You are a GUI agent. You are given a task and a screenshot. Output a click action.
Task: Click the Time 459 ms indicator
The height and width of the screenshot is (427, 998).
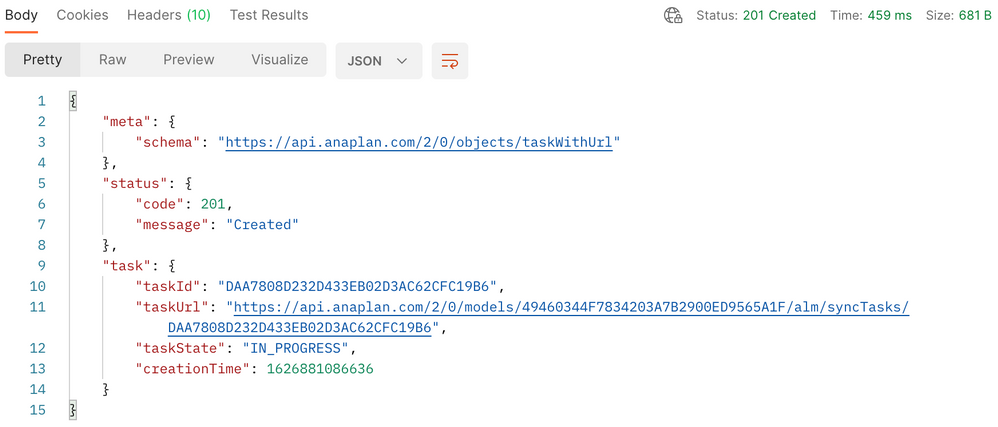pyautogui.click(x=871, y=15)
